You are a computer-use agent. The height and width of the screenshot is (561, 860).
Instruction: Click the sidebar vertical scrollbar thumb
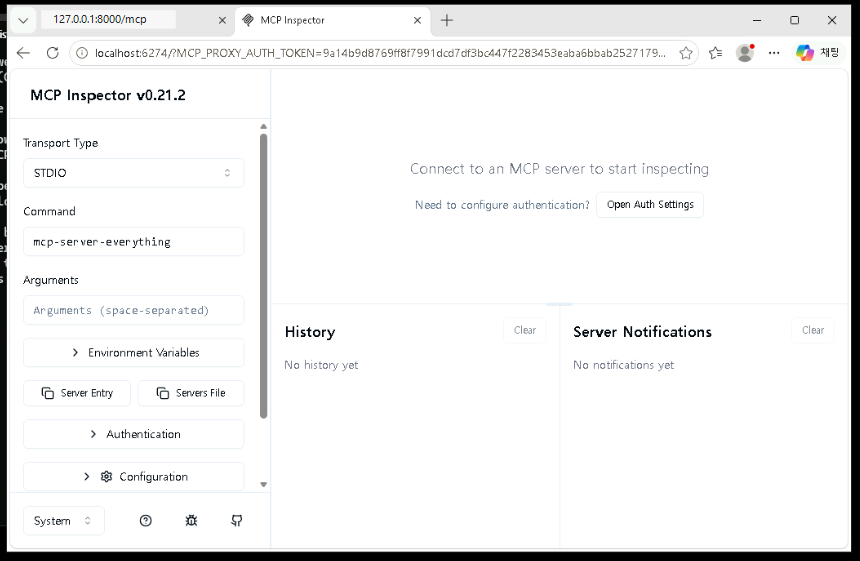tap(263, 276)
